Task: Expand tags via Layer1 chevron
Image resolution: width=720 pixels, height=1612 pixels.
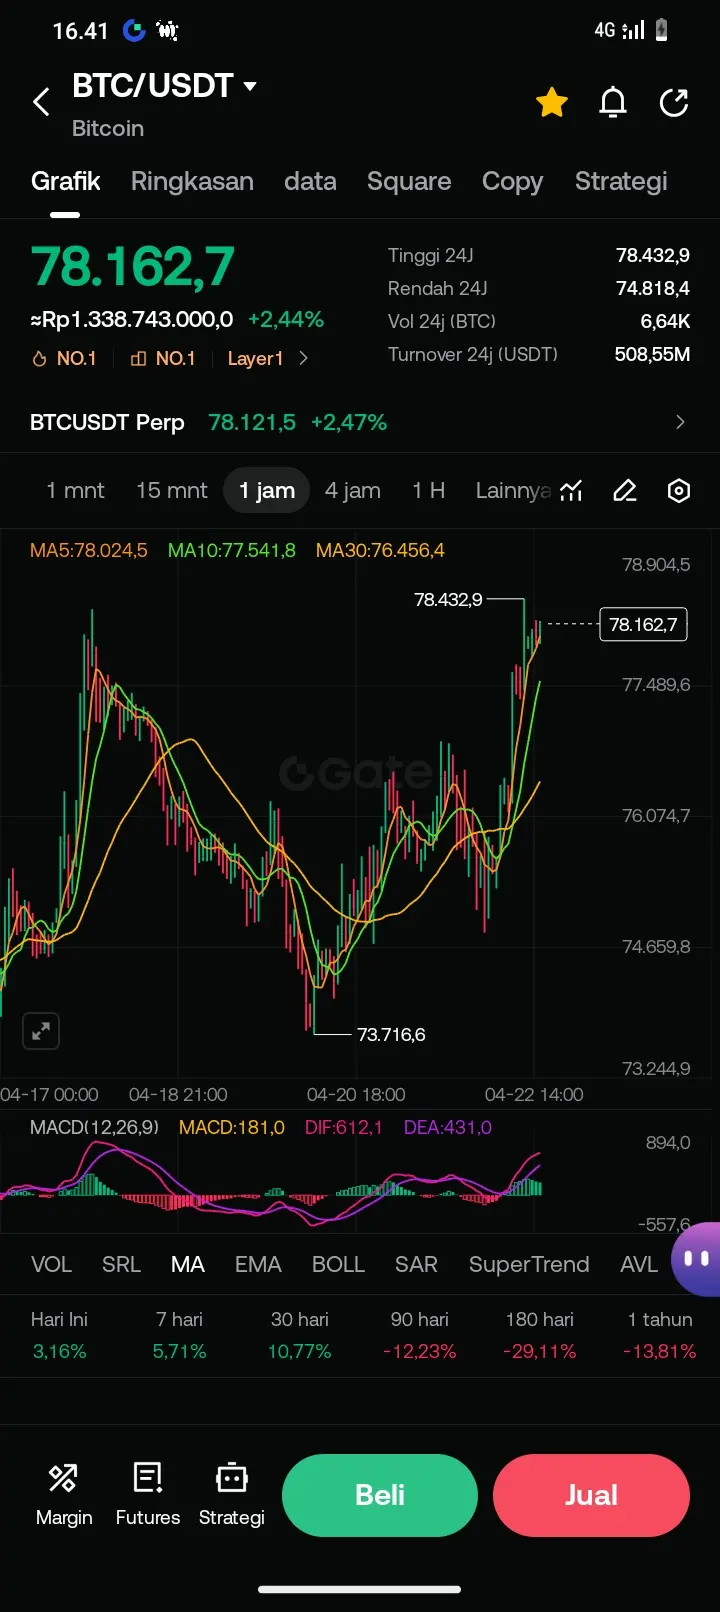Action: click(303, 358)
